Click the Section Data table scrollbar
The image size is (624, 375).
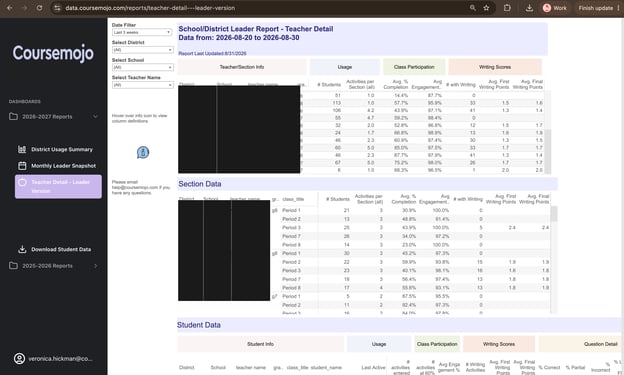(554, 214)
